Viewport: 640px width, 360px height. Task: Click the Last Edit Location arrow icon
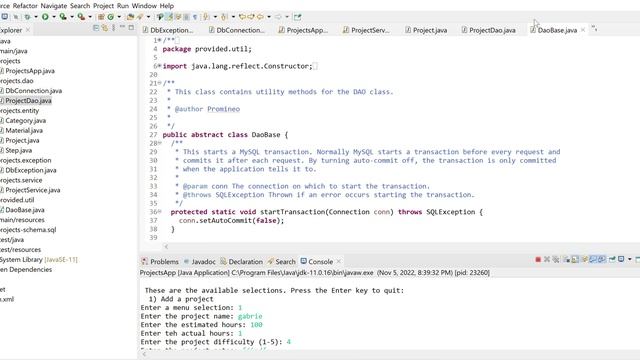pyautogui.click(x=242, y=17)
